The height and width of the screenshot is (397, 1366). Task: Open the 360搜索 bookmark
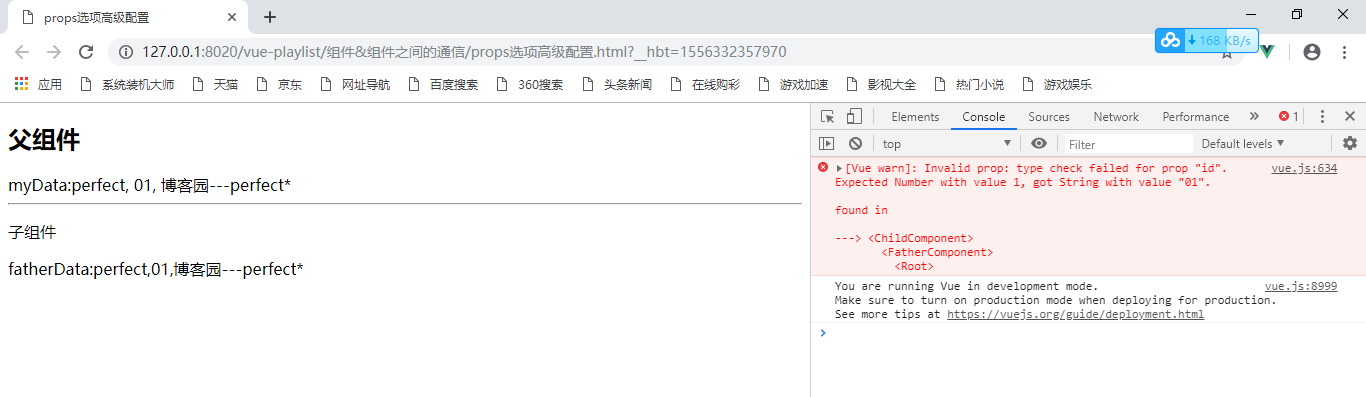(529, 85)
